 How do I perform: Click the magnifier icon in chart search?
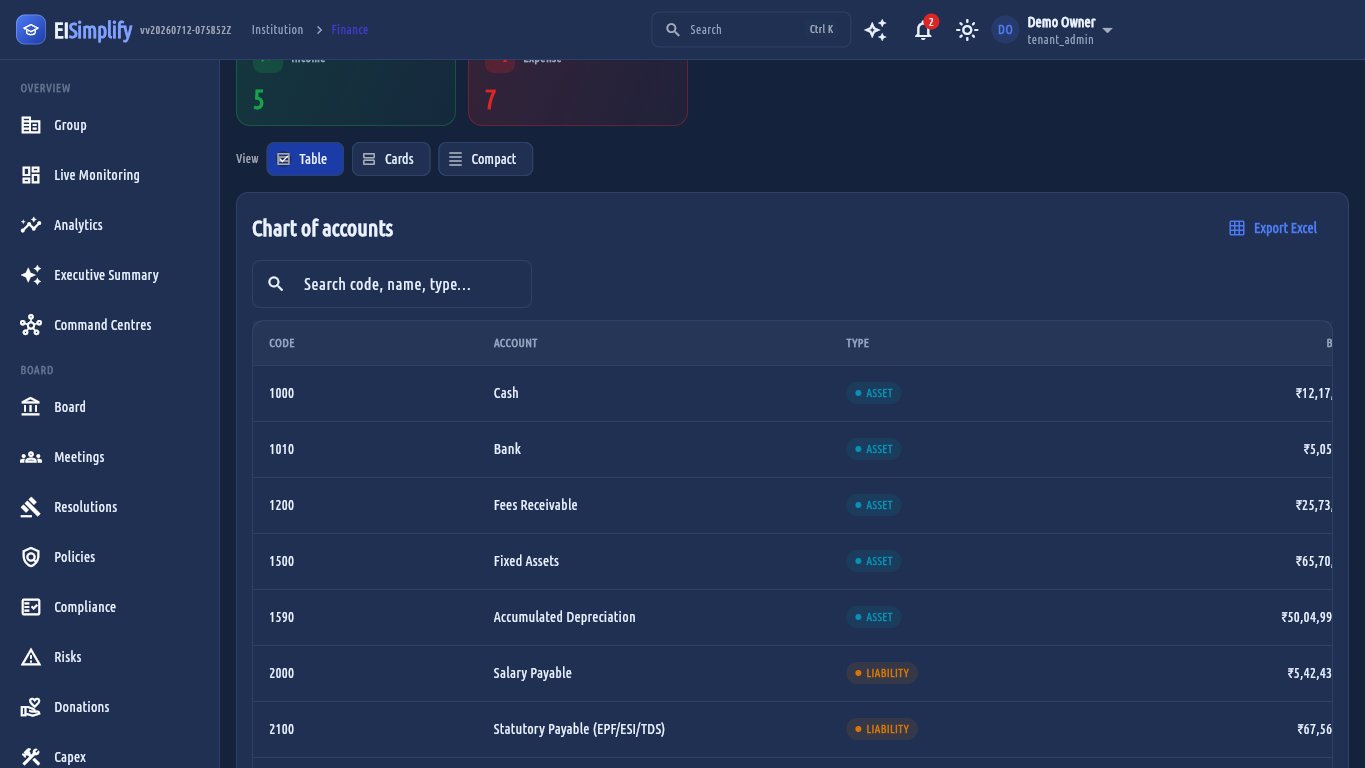[x=276, y=284]
